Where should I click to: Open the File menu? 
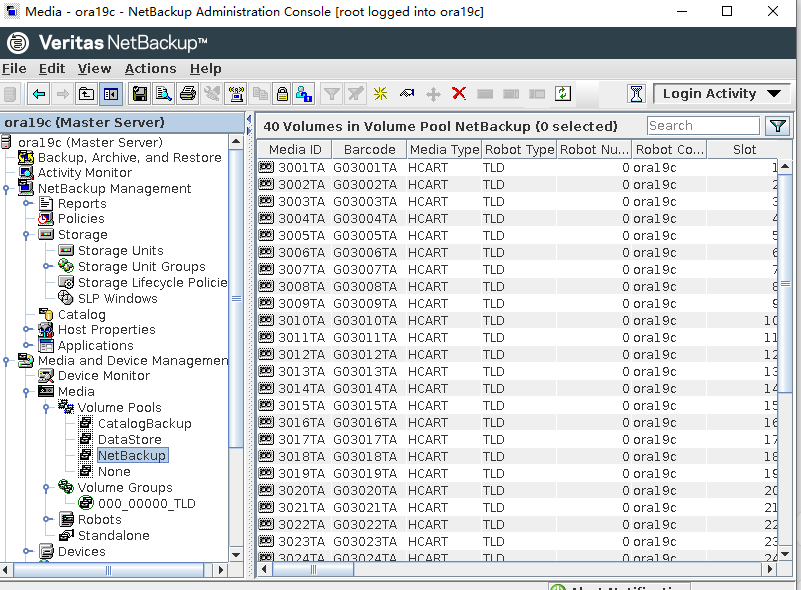click(x=14, y=68)
